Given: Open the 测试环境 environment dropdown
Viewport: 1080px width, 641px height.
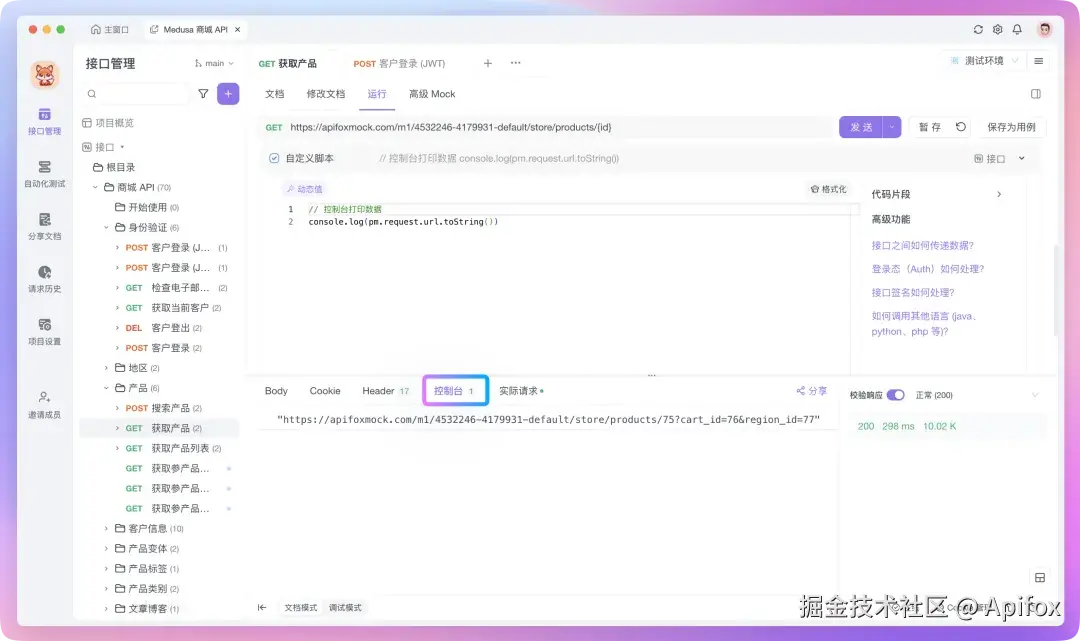Looking at the screenshot, I should (984, 61).
